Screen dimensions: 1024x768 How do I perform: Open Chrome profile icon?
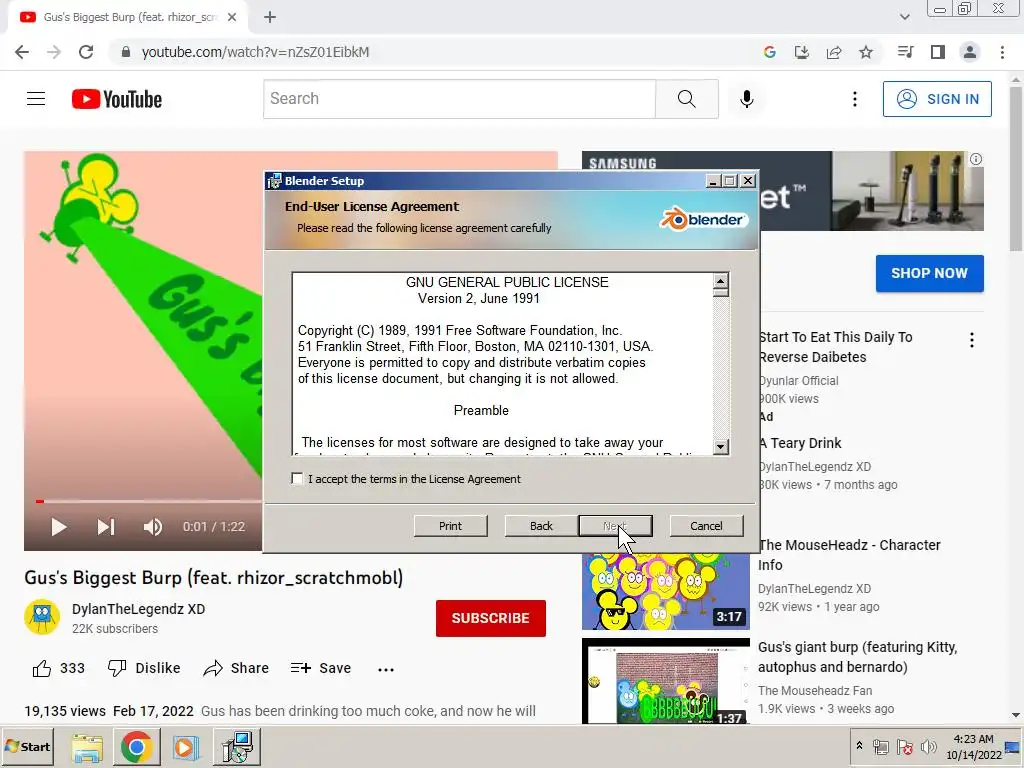pos(970,52)
